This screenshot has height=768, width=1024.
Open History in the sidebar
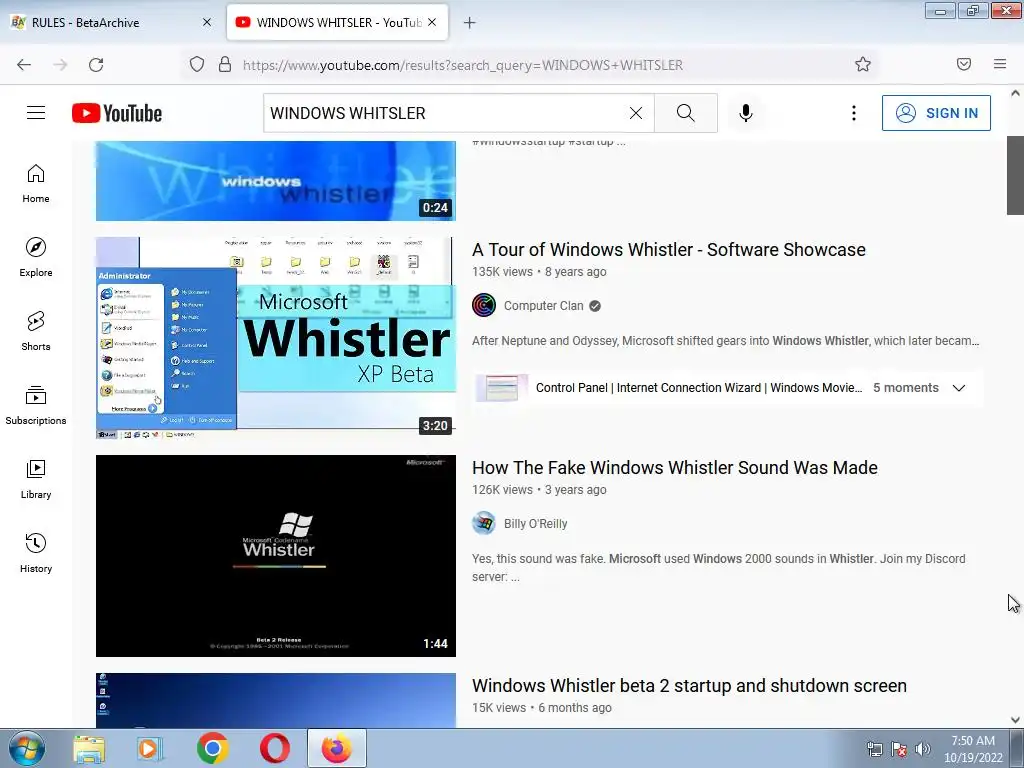[x=36, y=554]
